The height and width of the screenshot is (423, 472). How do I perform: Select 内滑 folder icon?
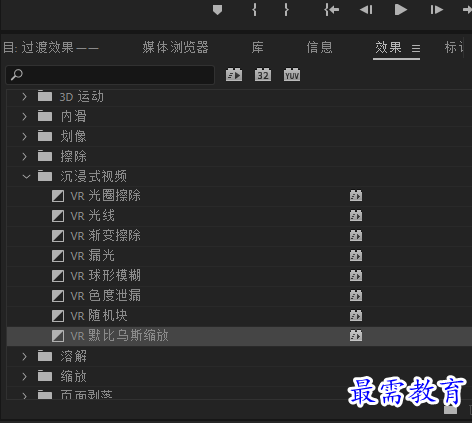click(x=45, y=116)
